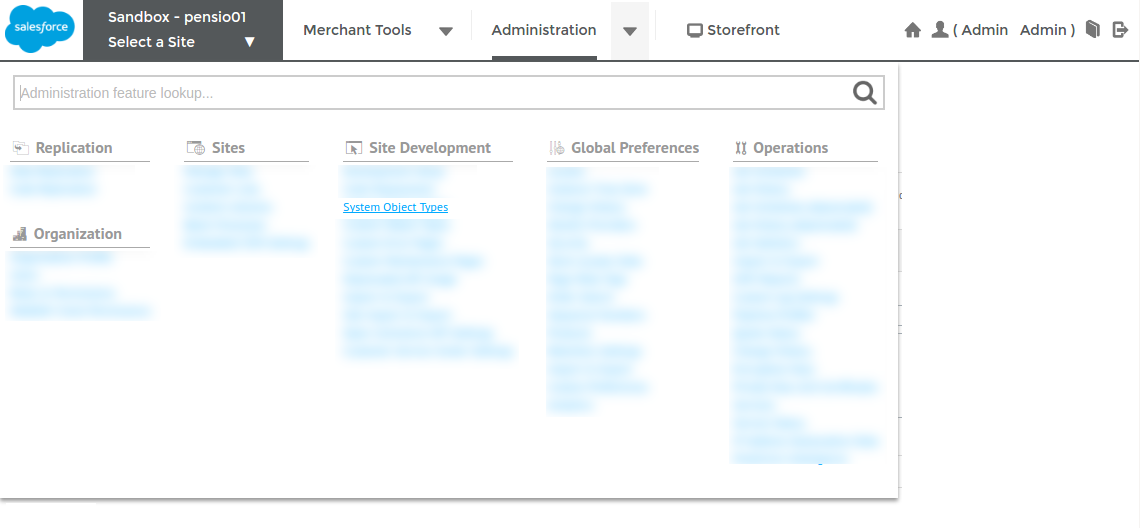Click the Salesforce cloud logo
1140x528 pixels.
point(40,28)
